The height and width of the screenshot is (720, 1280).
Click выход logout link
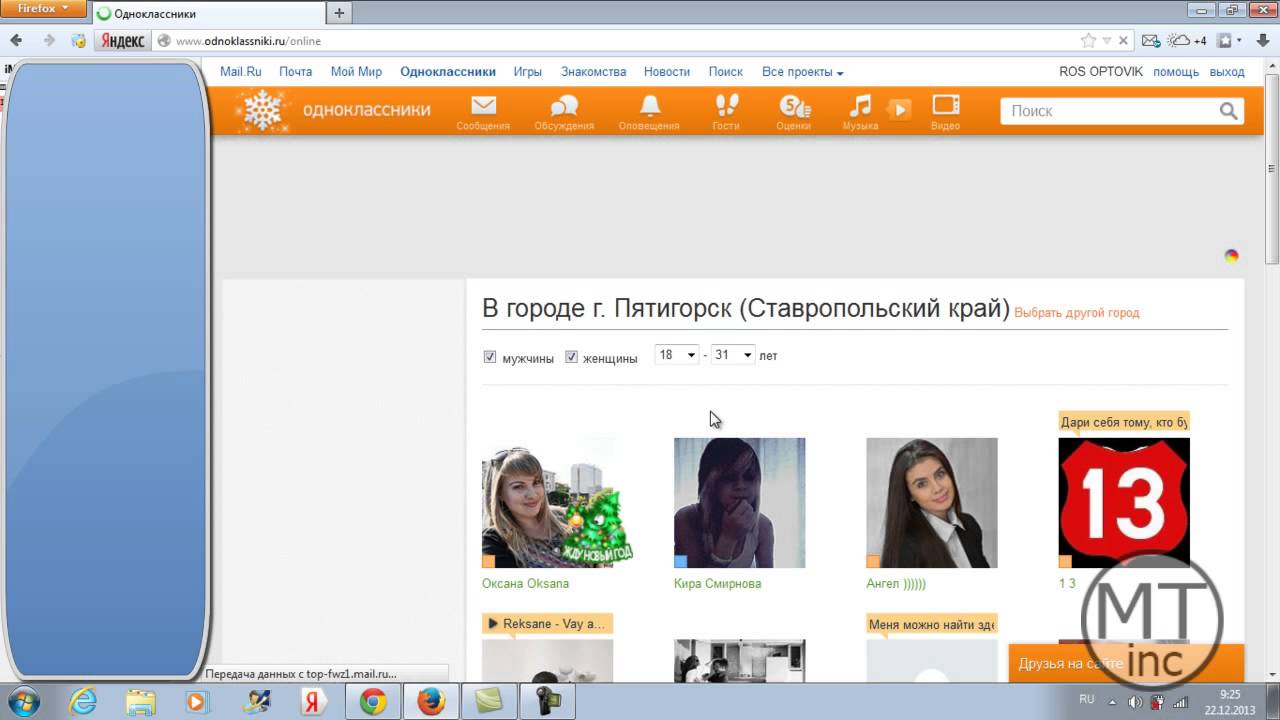pyautogui.click(x=1227, y=72)
